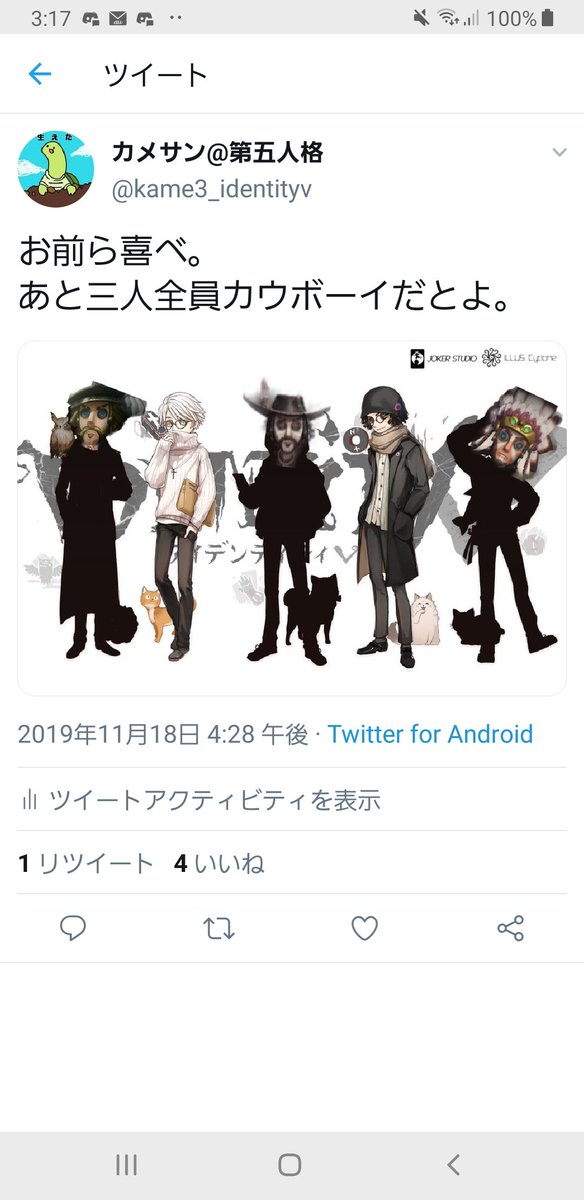
Task: Tap the Android home button
Action: [290, 1164]
